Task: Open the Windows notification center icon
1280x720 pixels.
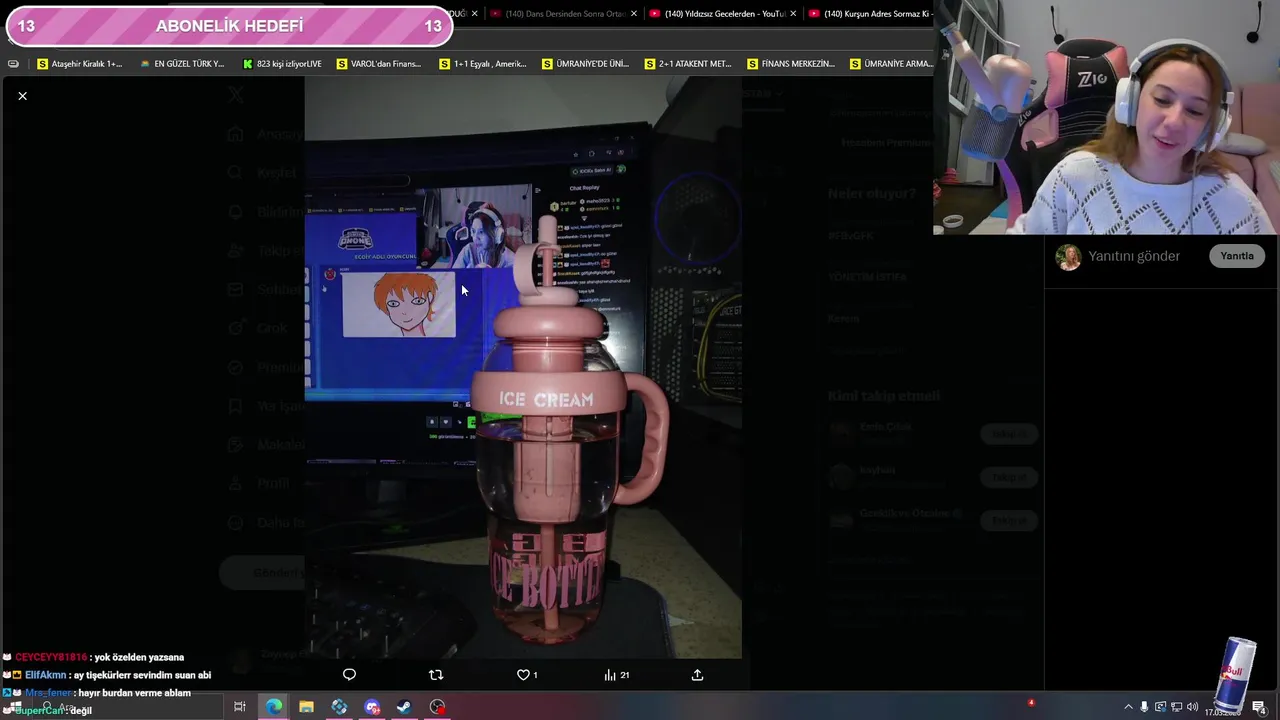Action: click(1259, 707)
